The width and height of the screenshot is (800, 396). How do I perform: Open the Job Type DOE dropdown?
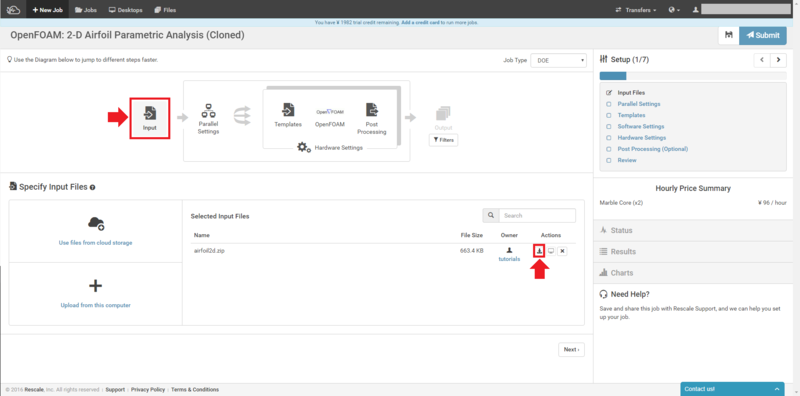(x=558, y=60)
